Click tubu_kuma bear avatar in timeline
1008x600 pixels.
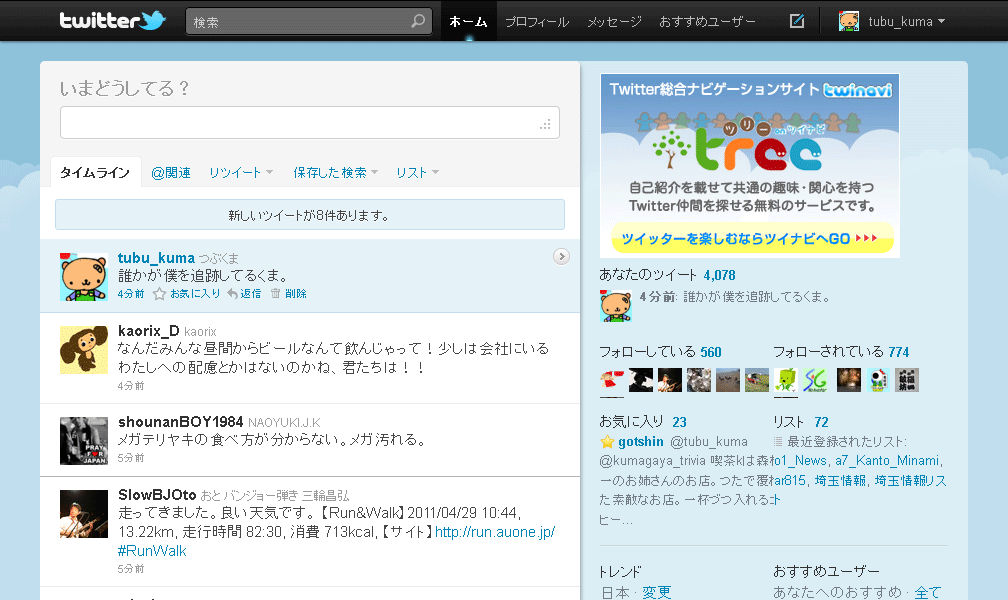point(84,277)
